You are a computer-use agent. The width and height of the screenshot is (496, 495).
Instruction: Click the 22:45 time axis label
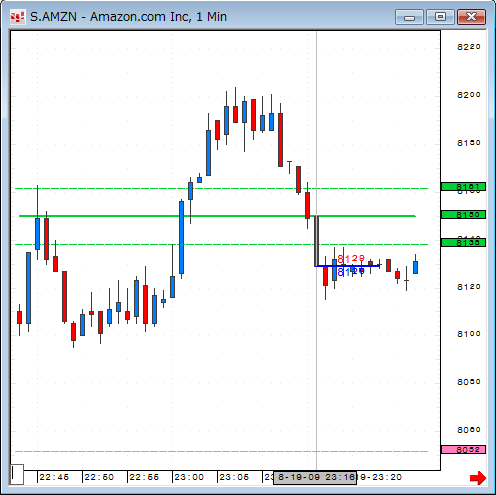click(x=54, y=477)
